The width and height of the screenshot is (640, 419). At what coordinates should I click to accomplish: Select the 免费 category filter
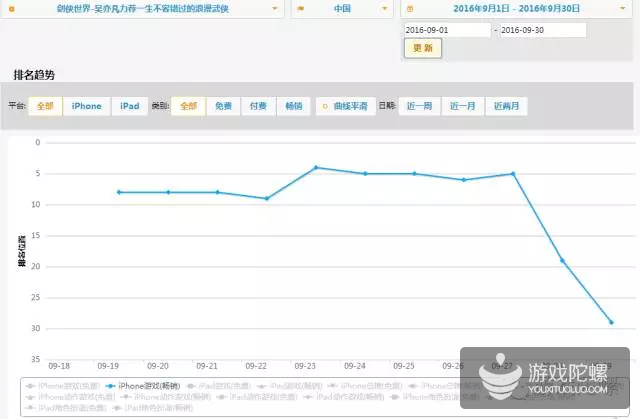coord(223,106)
